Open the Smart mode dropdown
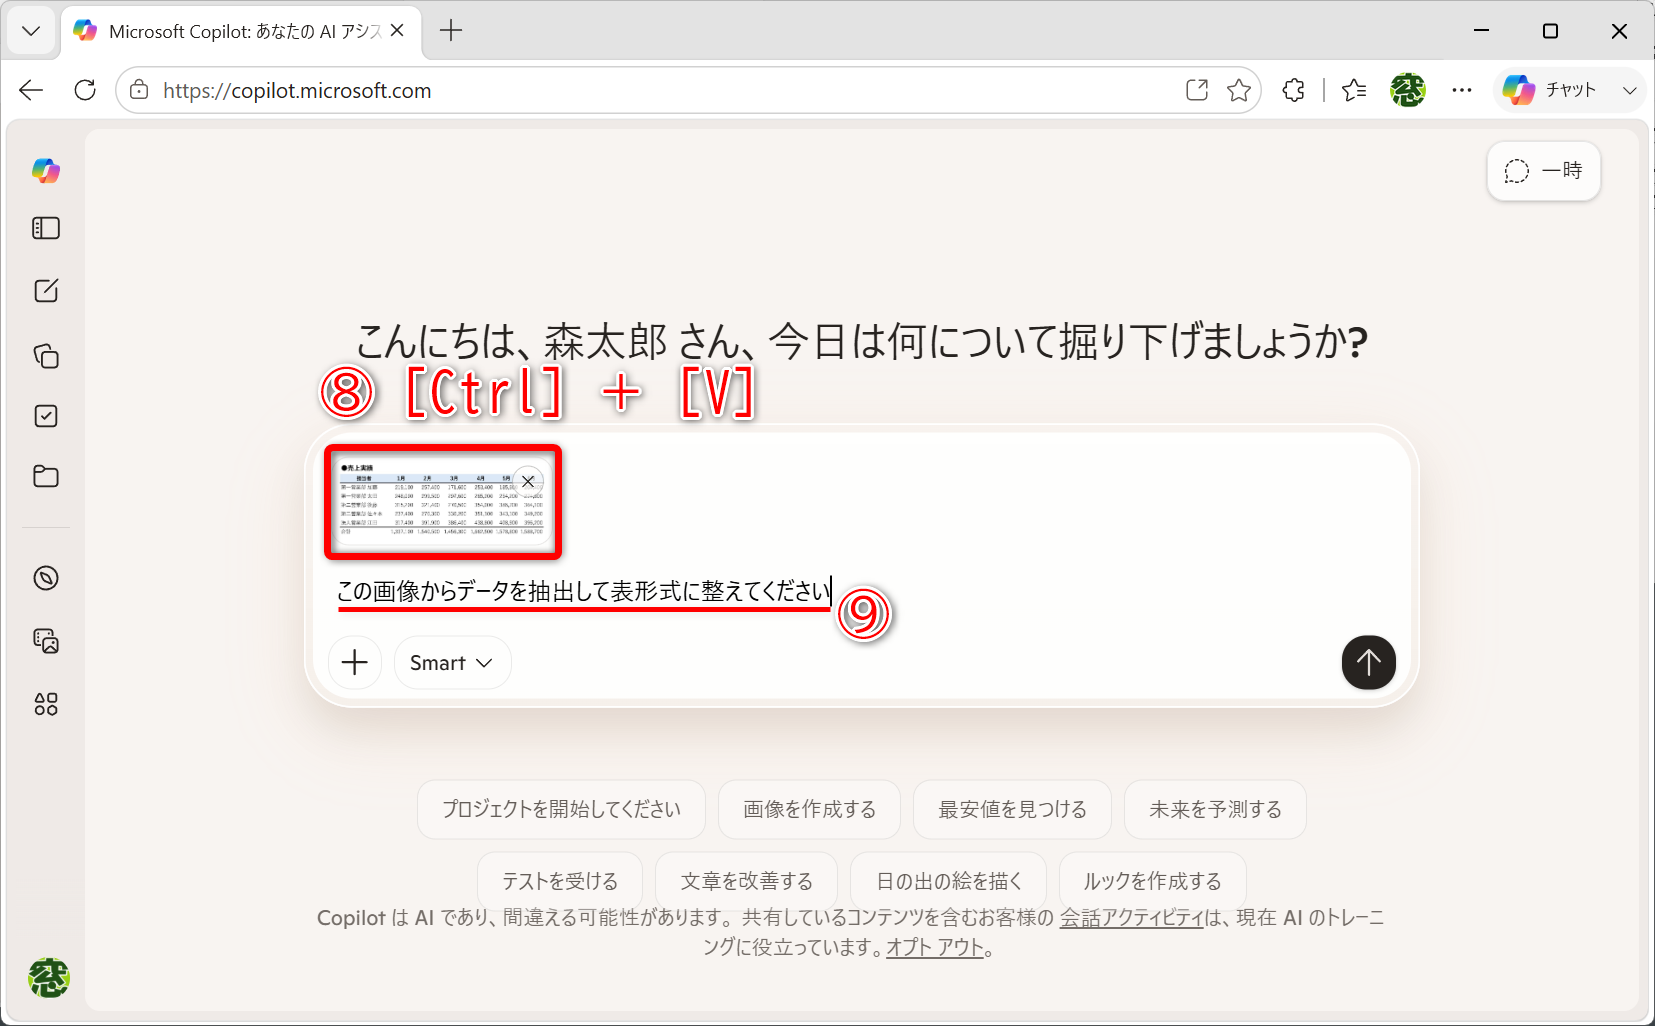Image resolution: width=1655 pixels, height=1026 pixels. pyautogui.click(x=452, y=662)
